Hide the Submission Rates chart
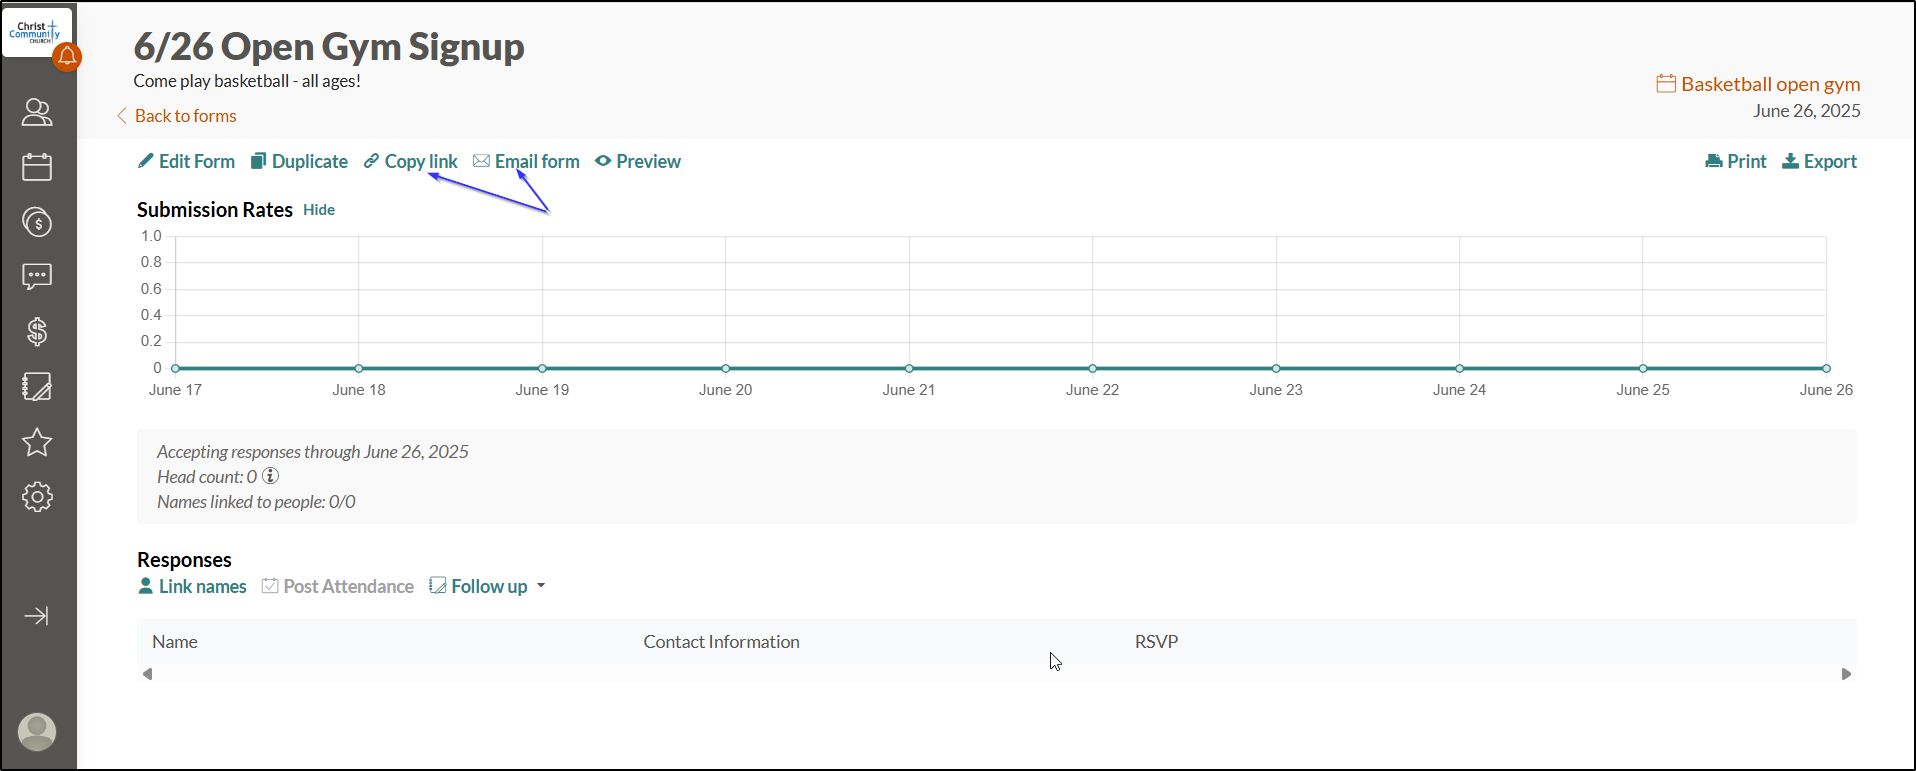Image resolution: width=1916 pixels, height=771 pixels. pos(319,210)
